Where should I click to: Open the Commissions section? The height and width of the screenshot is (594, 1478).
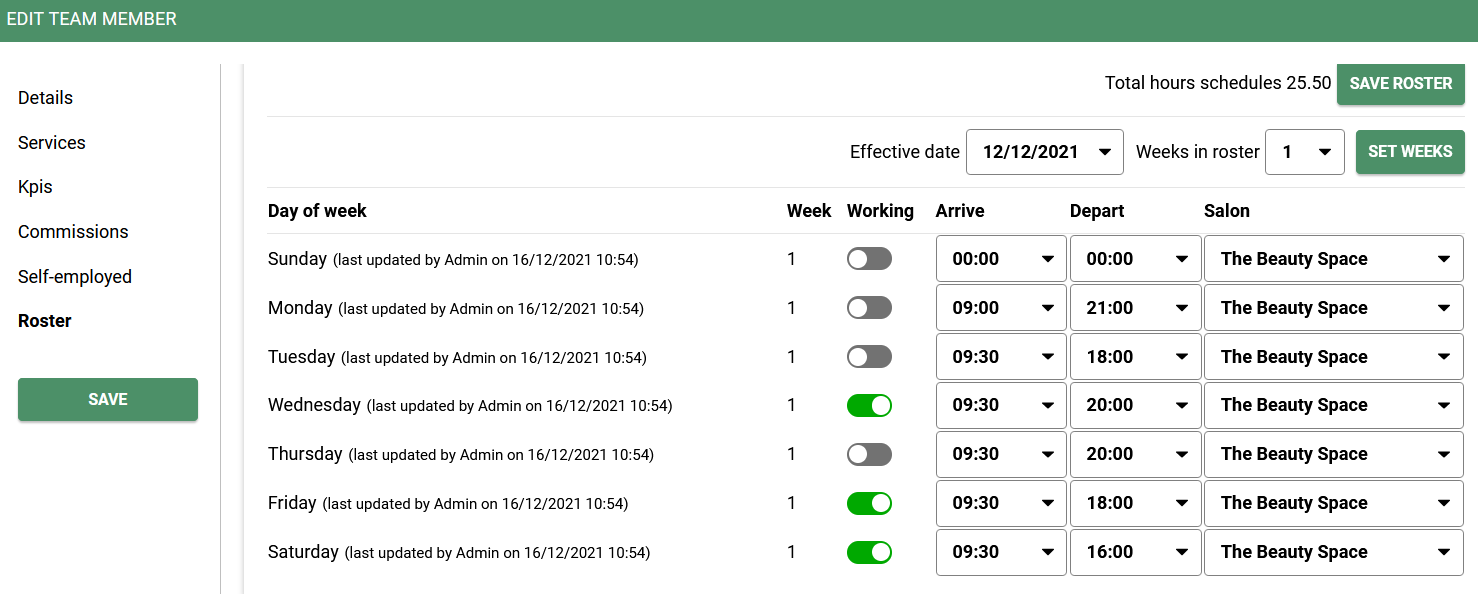tap(73, 232)
